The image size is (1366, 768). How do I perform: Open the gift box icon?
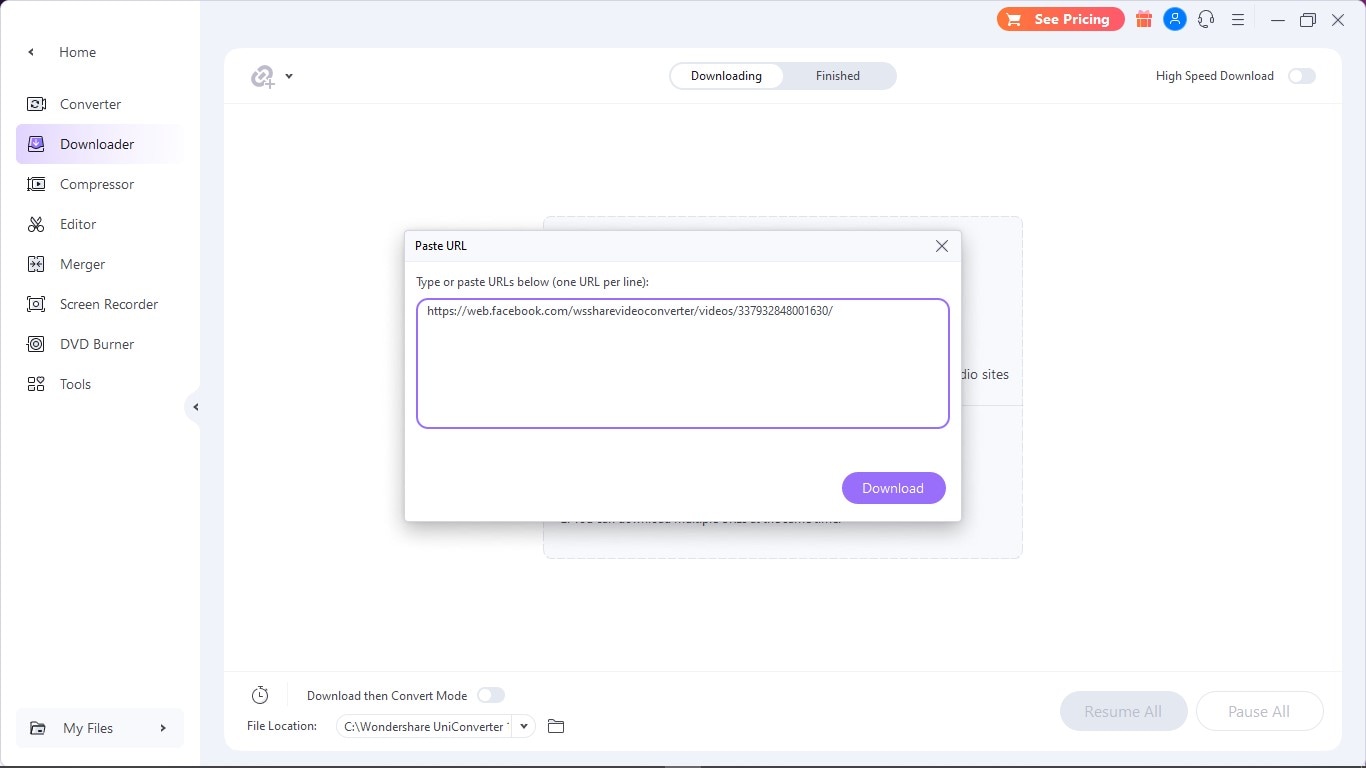pos(1144,19)
